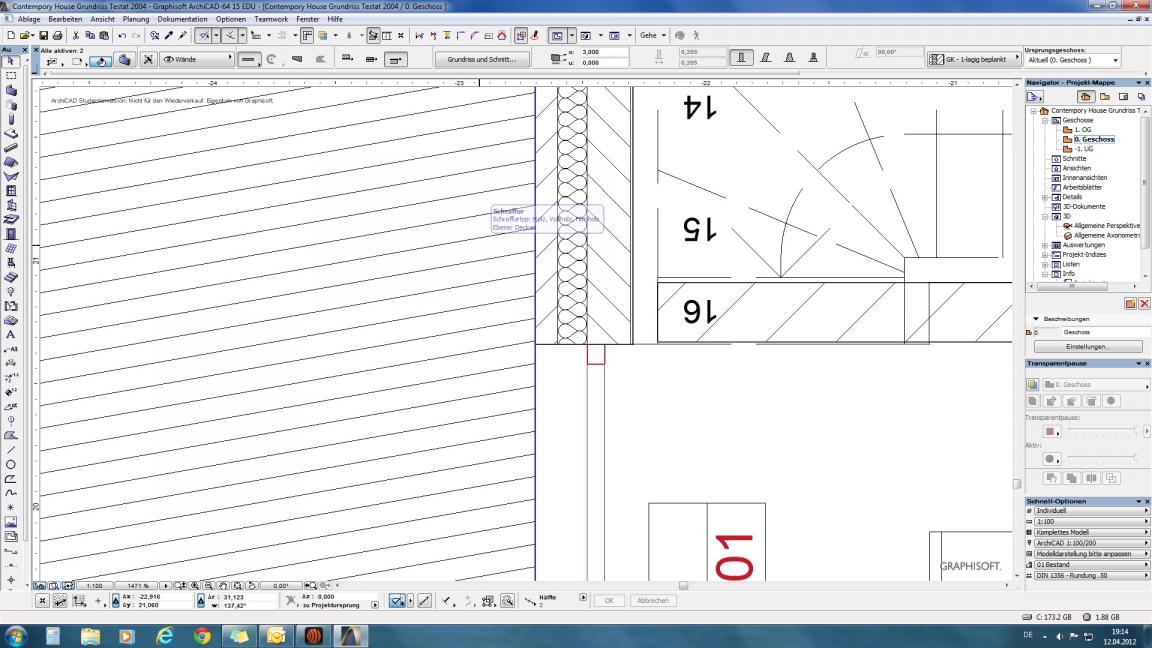Select the Wall tool in the toolbox
1152x648 pixels.
tap(10, 90)
